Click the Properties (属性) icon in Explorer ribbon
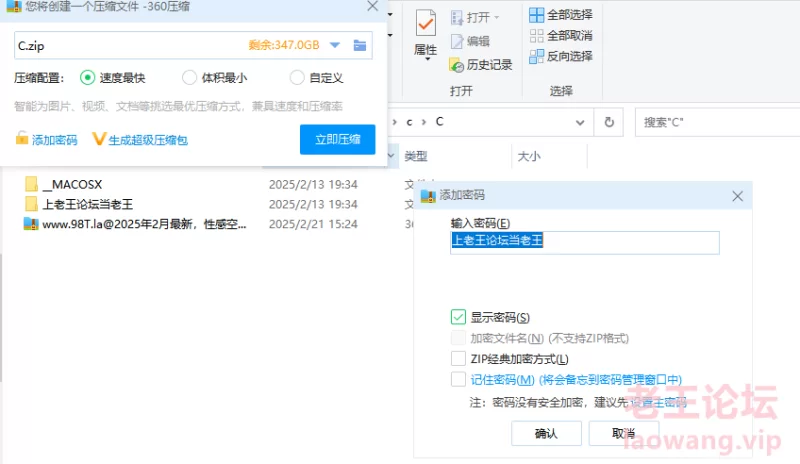 pos(426,24)
